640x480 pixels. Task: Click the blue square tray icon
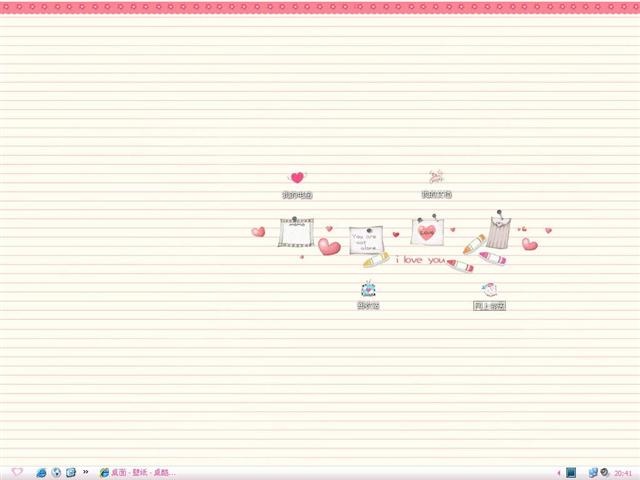click(x=571, y=473)
